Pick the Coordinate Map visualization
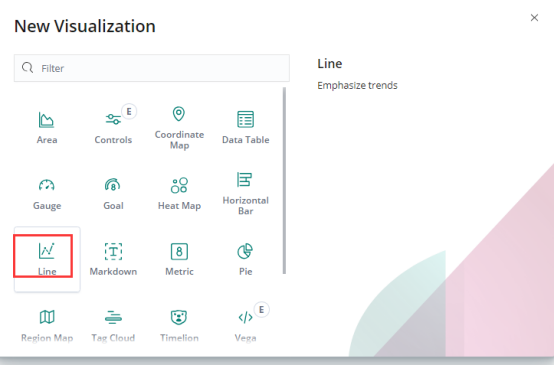The image size is (554, 366). click(x=179, y=128)
